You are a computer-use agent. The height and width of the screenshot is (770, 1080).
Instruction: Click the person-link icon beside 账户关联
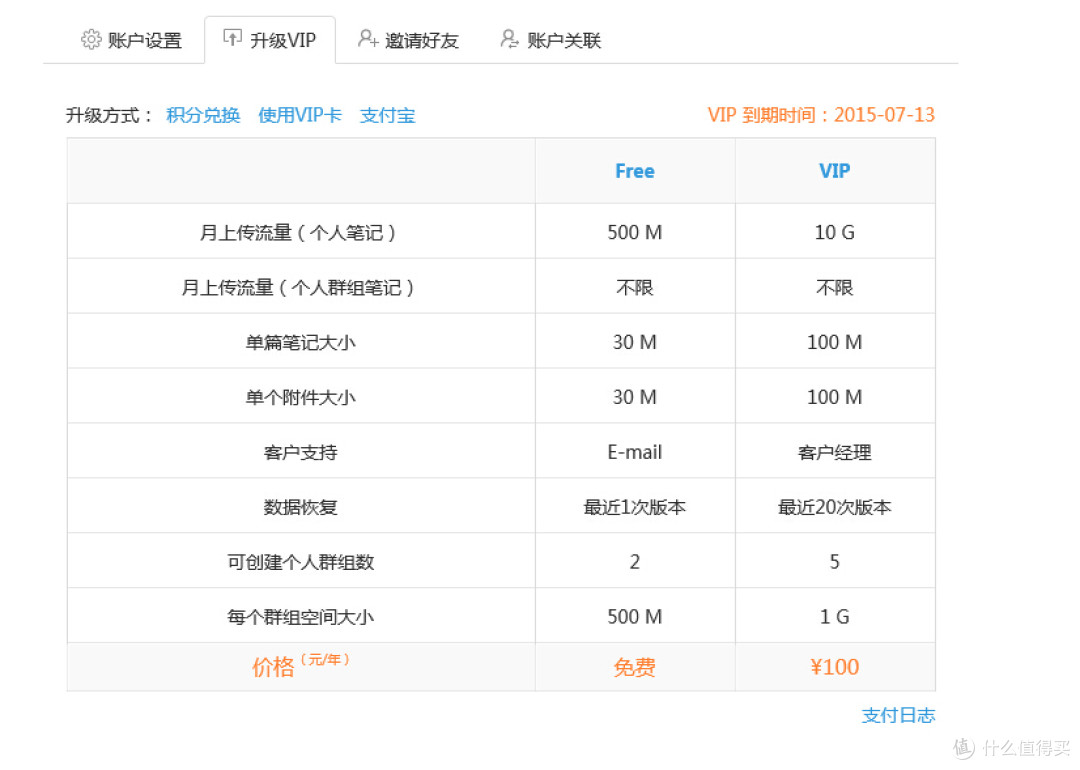[509, 39]
